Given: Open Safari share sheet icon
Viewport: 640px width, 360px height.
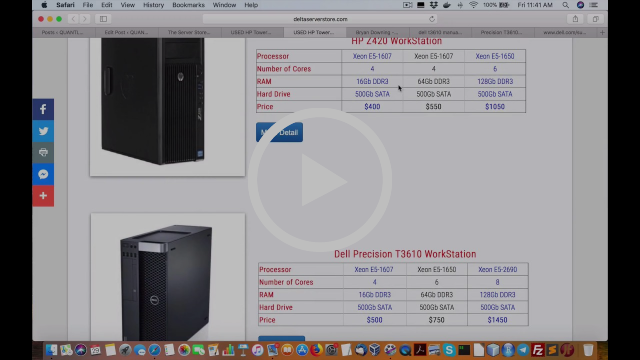Looking at the screenshot, I should click(576, 19).
